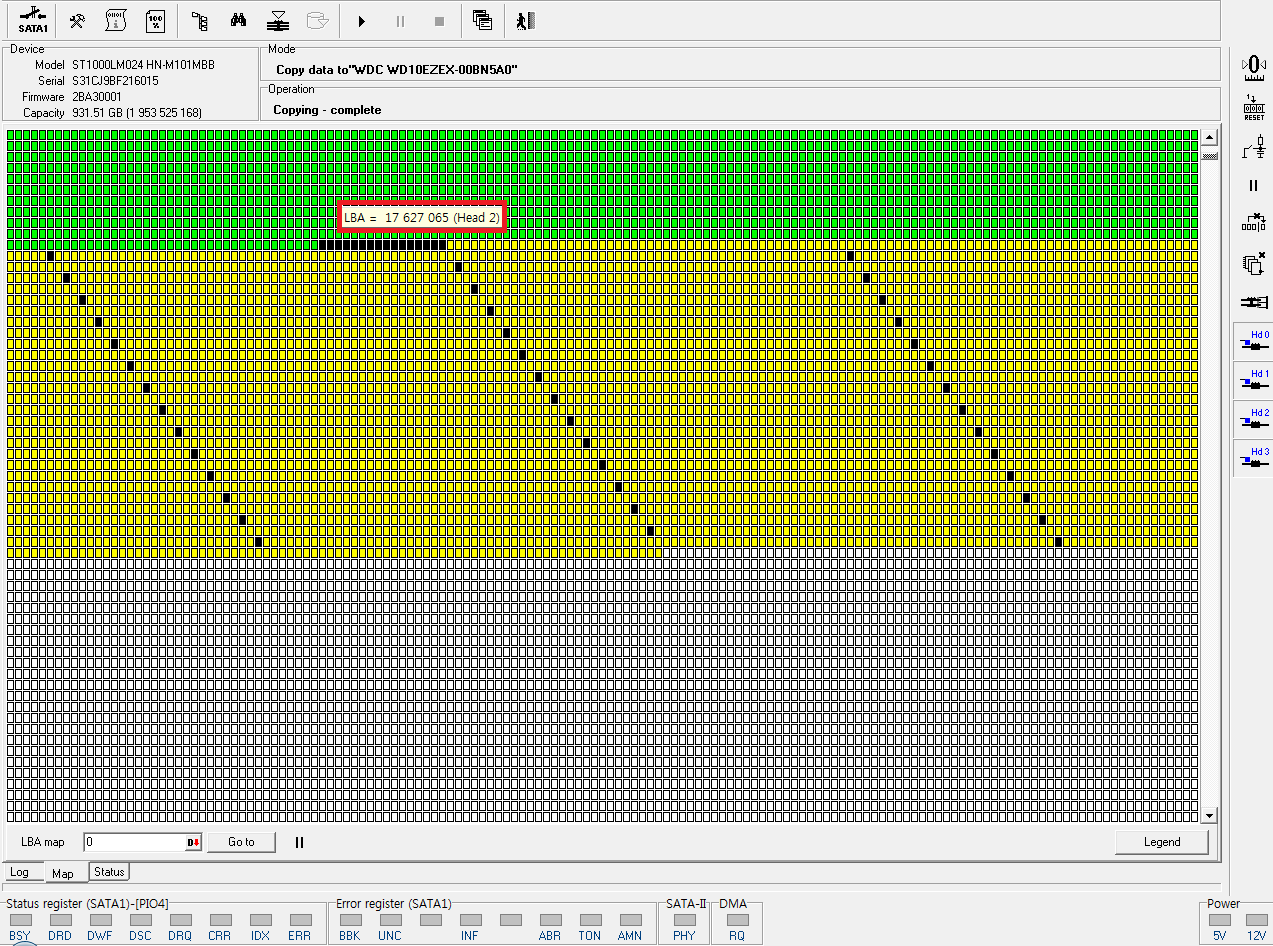
Task: Switch to the Map tab
Action: click(63, 873)
